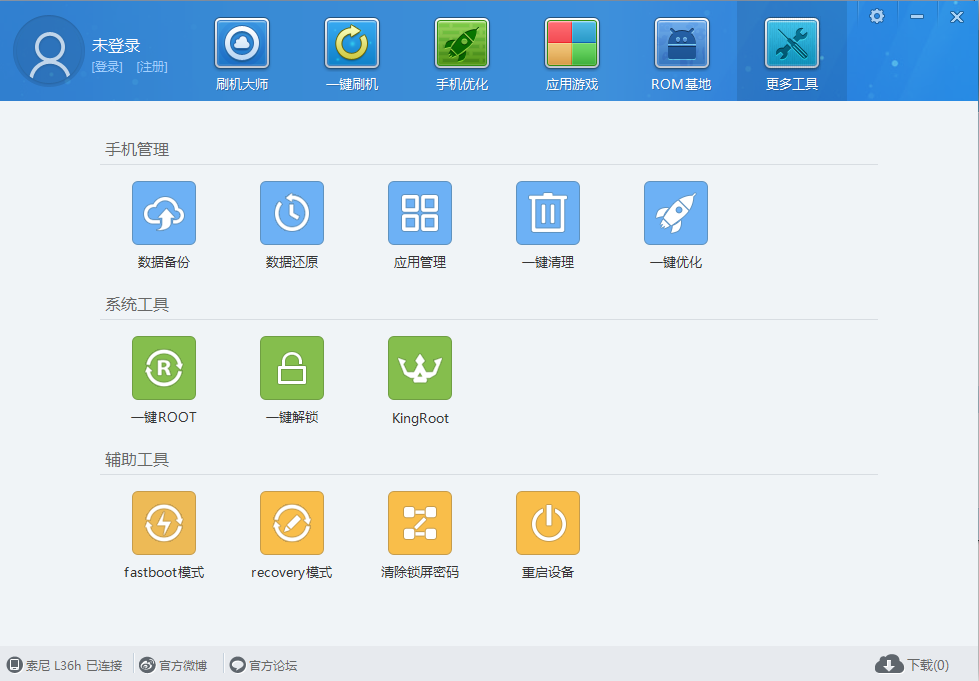This screenshot has height=681, width=979.
Task: Switch to the 刷机大师 tab
Action: (242, 54)
